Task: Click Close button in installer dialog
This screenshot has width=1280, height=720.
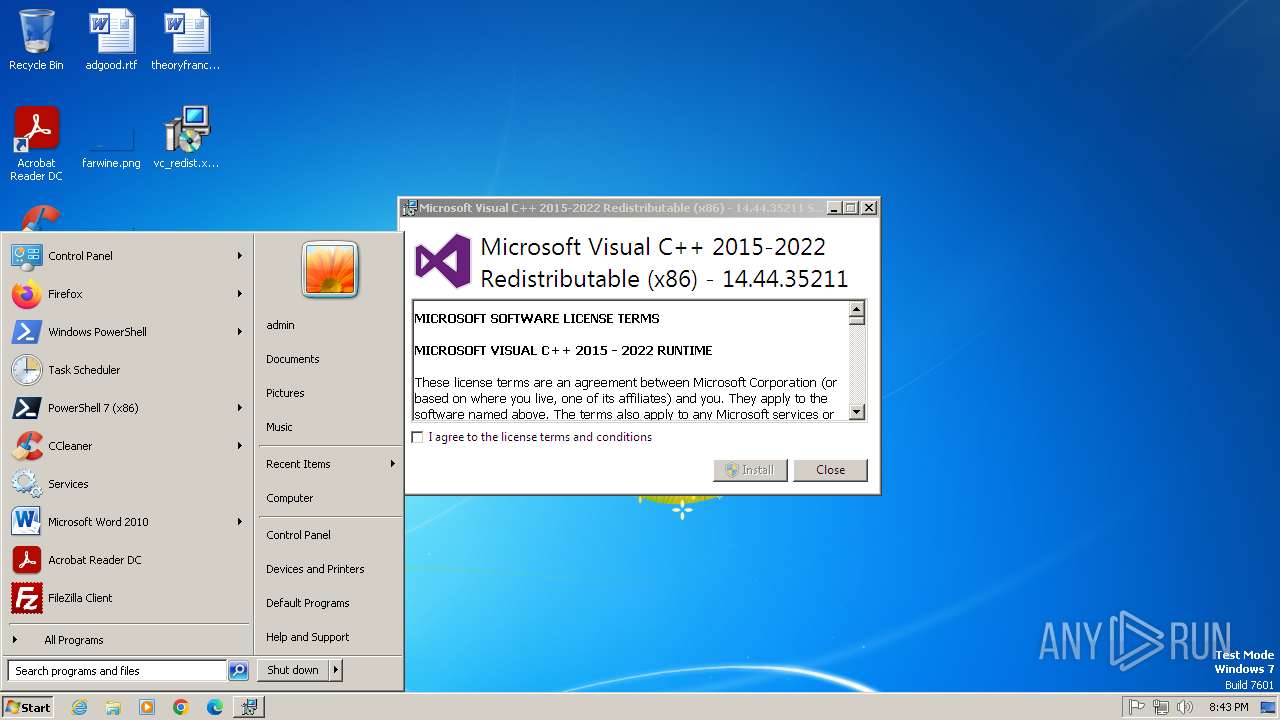Action: click(x=830, y=470)
